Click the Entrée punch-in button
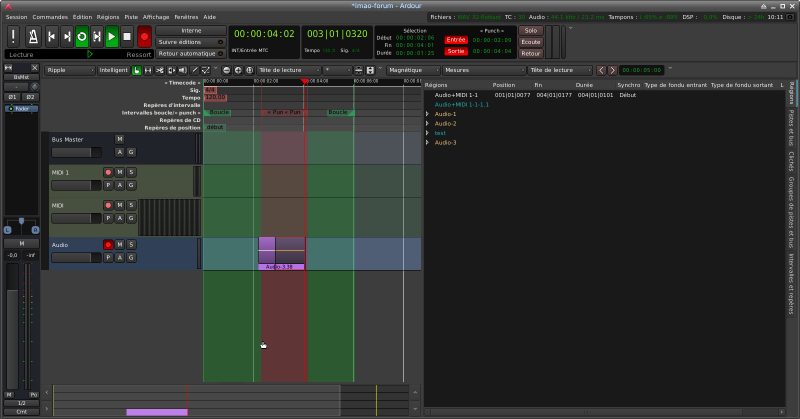 (x=456, y=38)
